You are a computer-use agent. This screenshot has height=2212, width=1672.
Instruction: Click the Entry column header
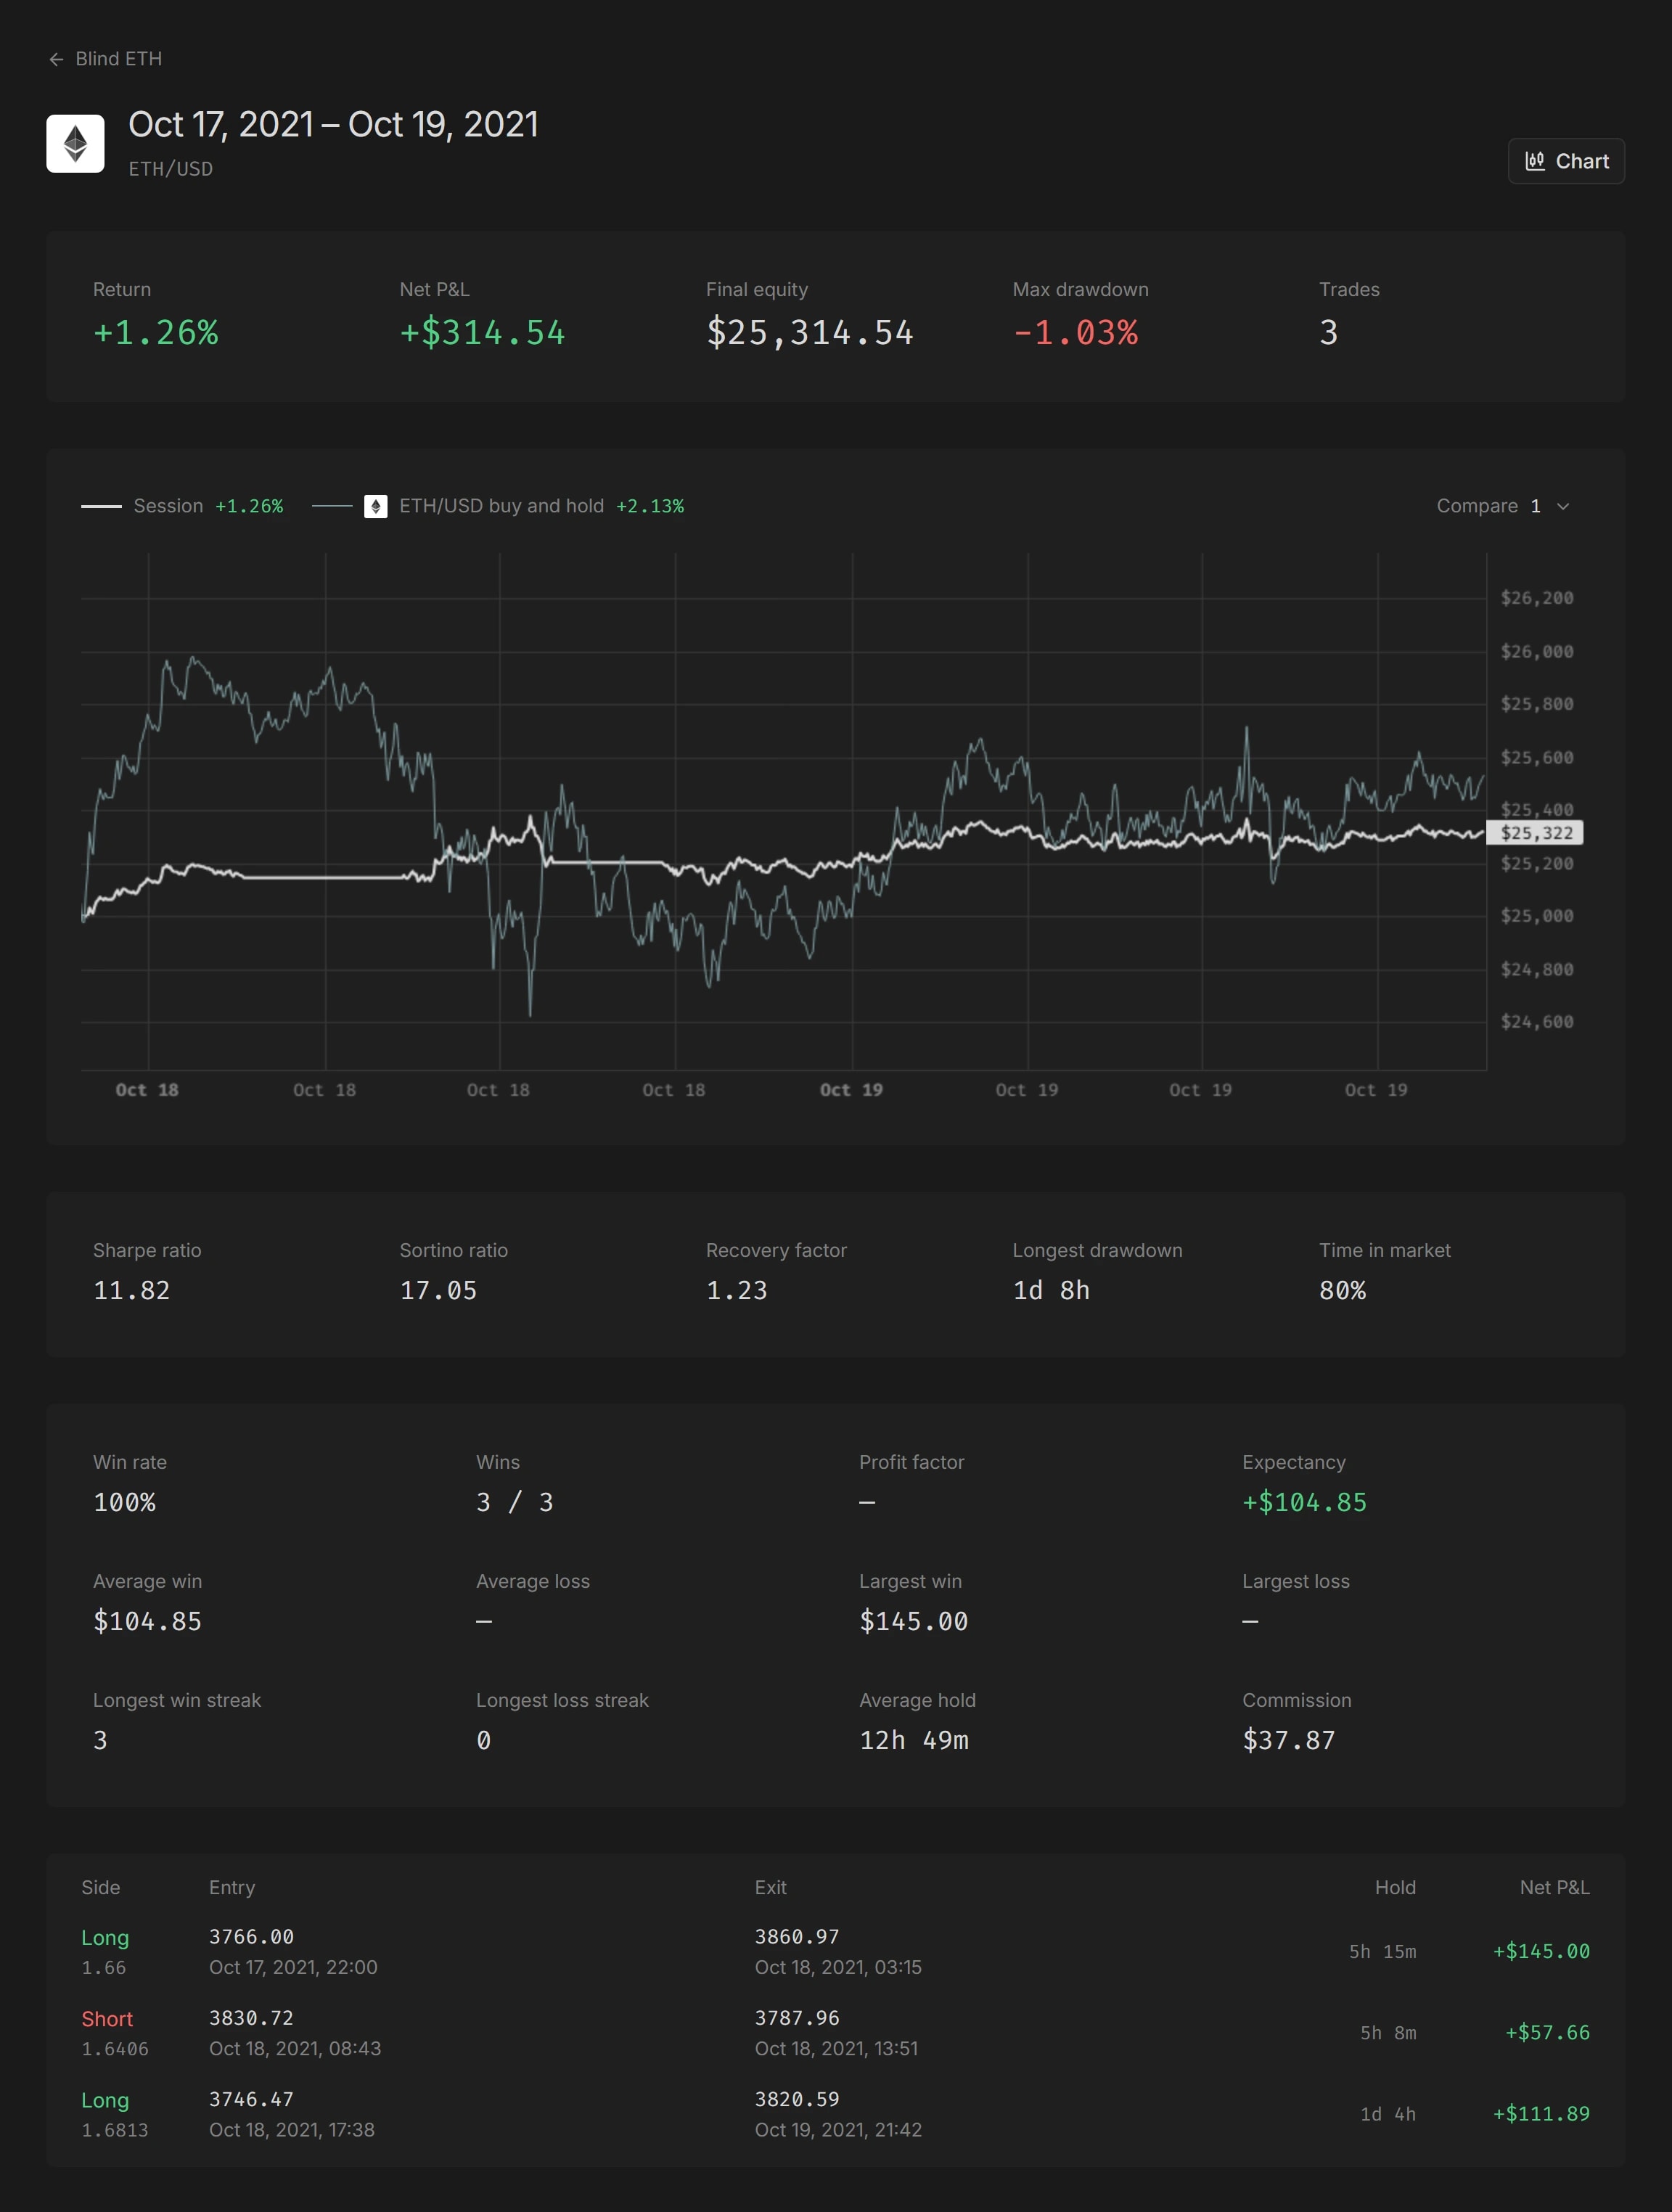tap(231, 1887)
